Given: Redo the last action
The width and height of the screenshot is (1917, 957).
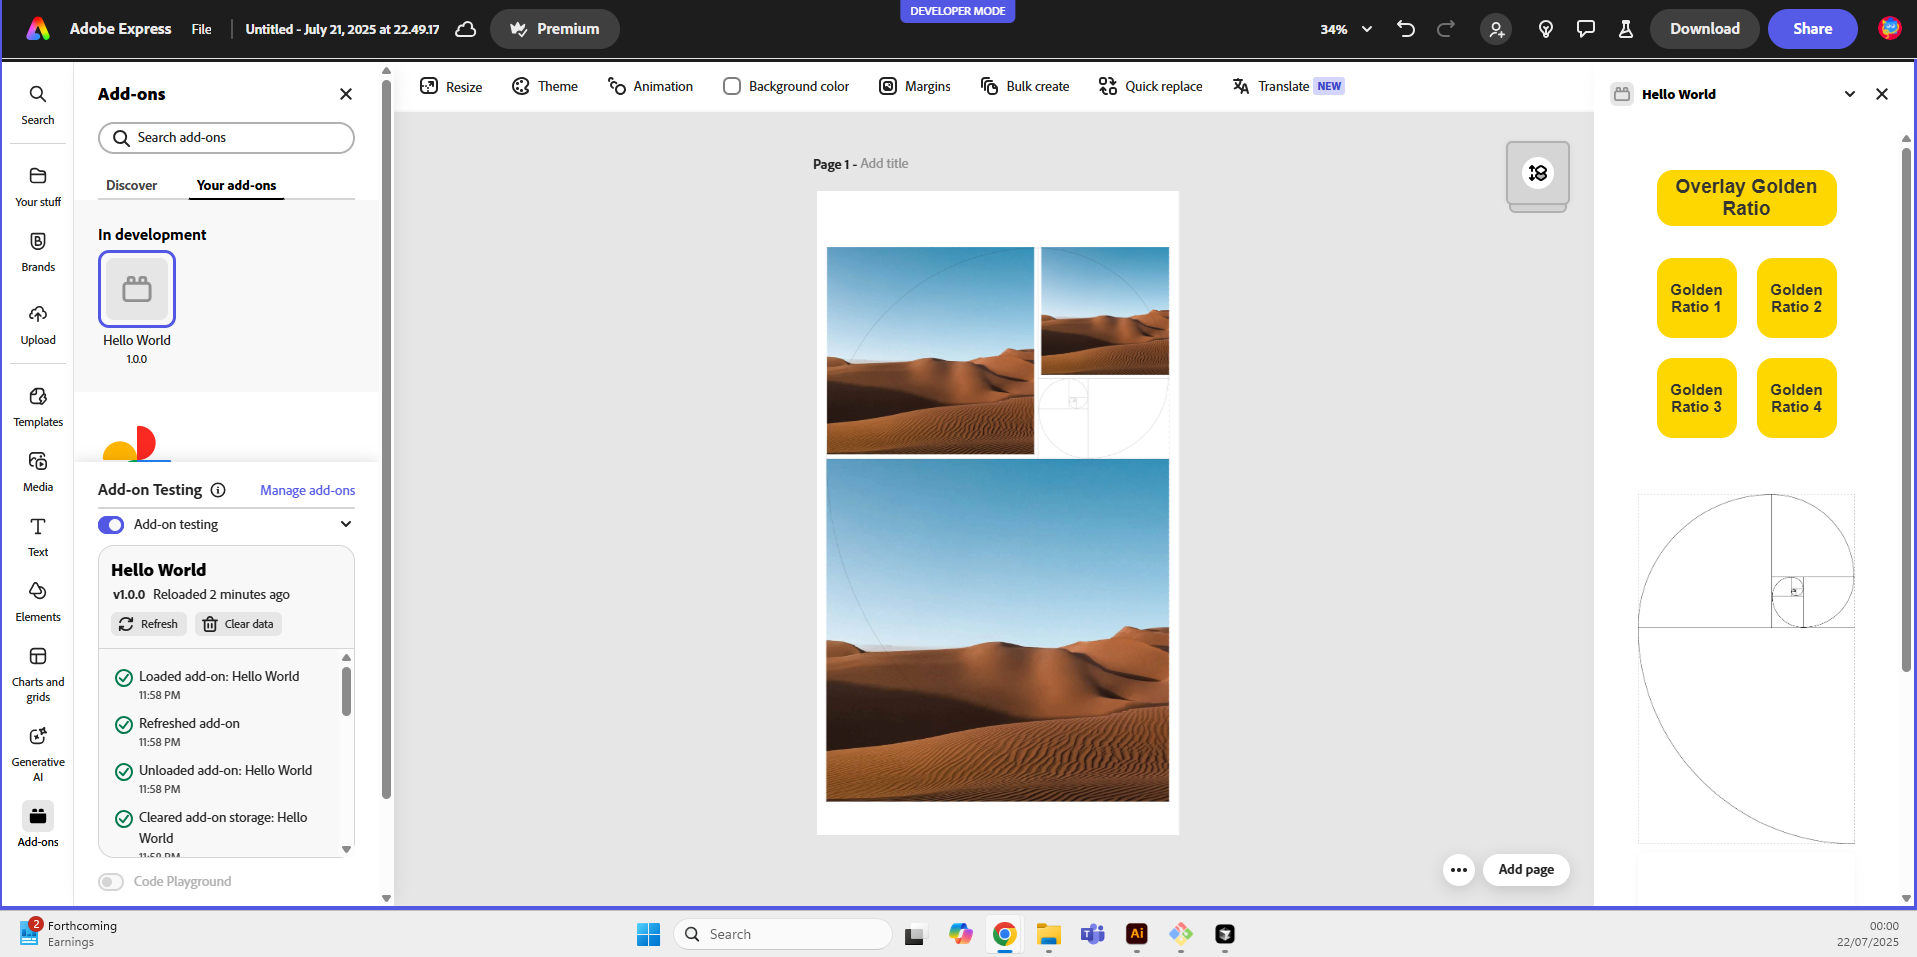Looking at the screenshot, I should [1446, 29].
